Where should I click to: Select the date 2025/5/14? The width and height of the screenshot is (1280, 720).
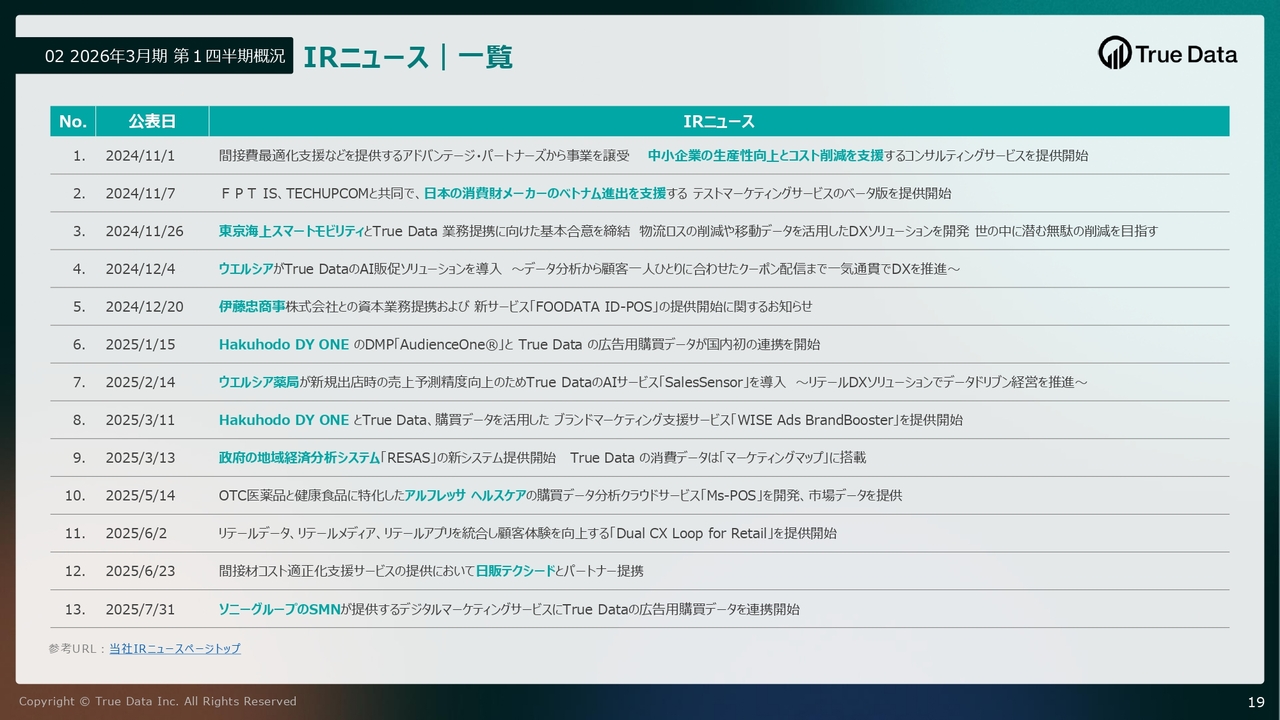point(140,496)
